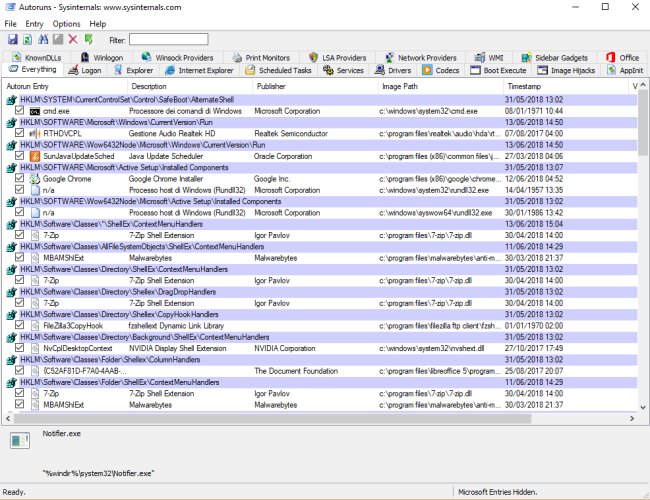Select the HKLM Wow6432Node CurrentVersion Run key row
650x500 pixels.
(x=320, y=145)
